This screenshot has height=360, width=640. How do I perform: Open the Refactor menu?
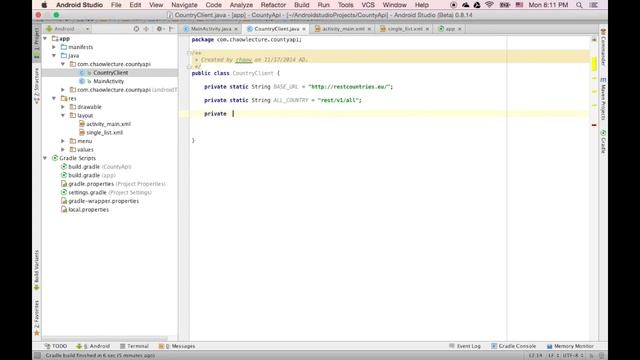273,5
